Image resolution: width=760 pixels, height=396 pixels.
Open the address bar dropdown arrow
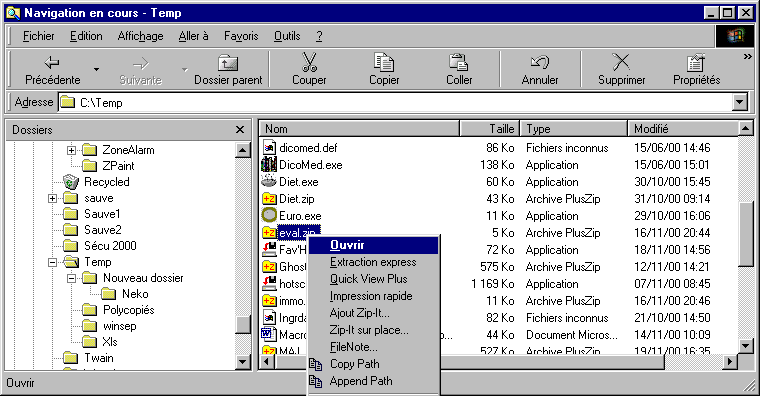coord(739,102)
